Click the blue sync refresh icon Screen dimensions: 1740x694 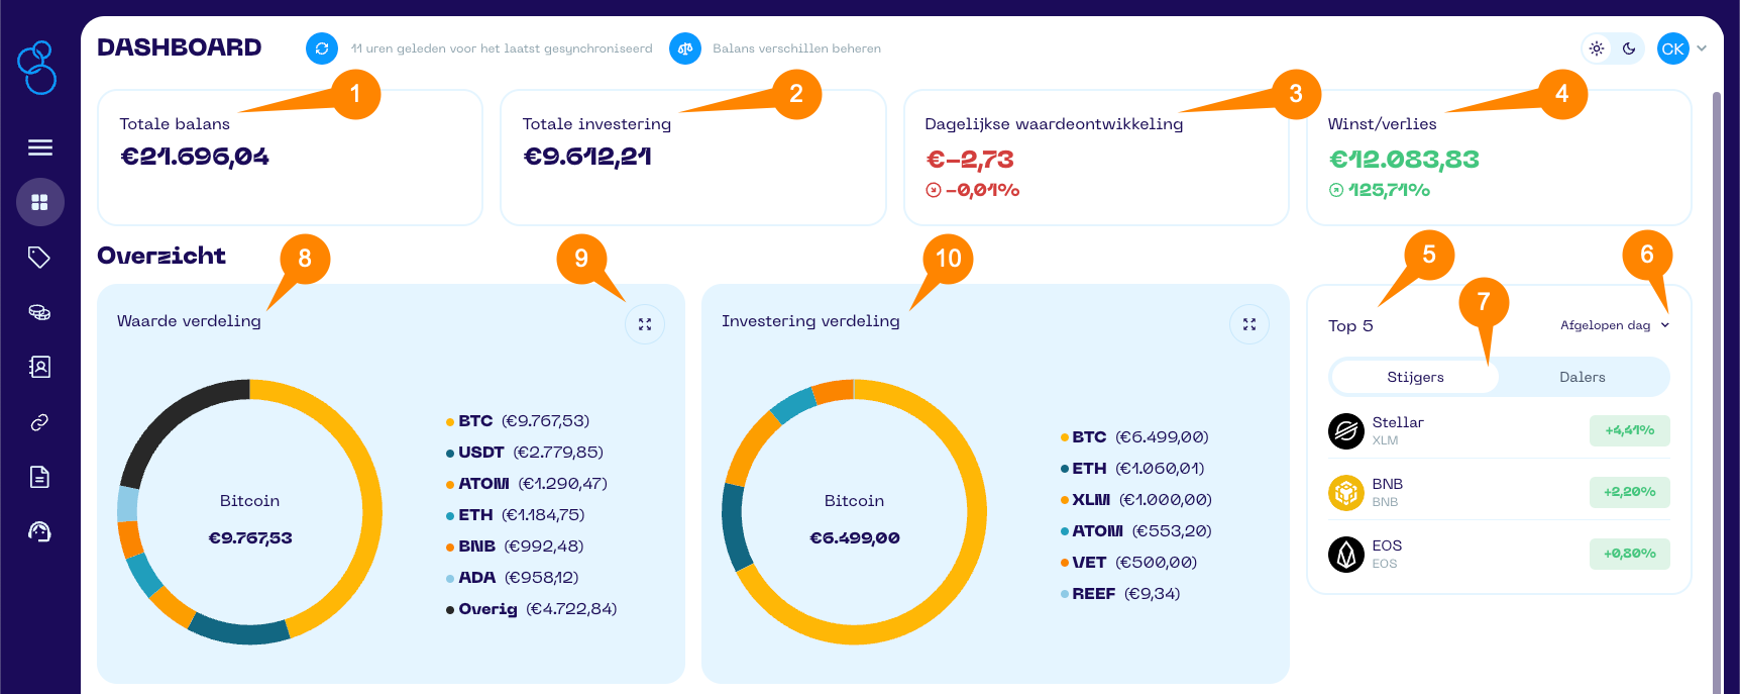point(321,48)
